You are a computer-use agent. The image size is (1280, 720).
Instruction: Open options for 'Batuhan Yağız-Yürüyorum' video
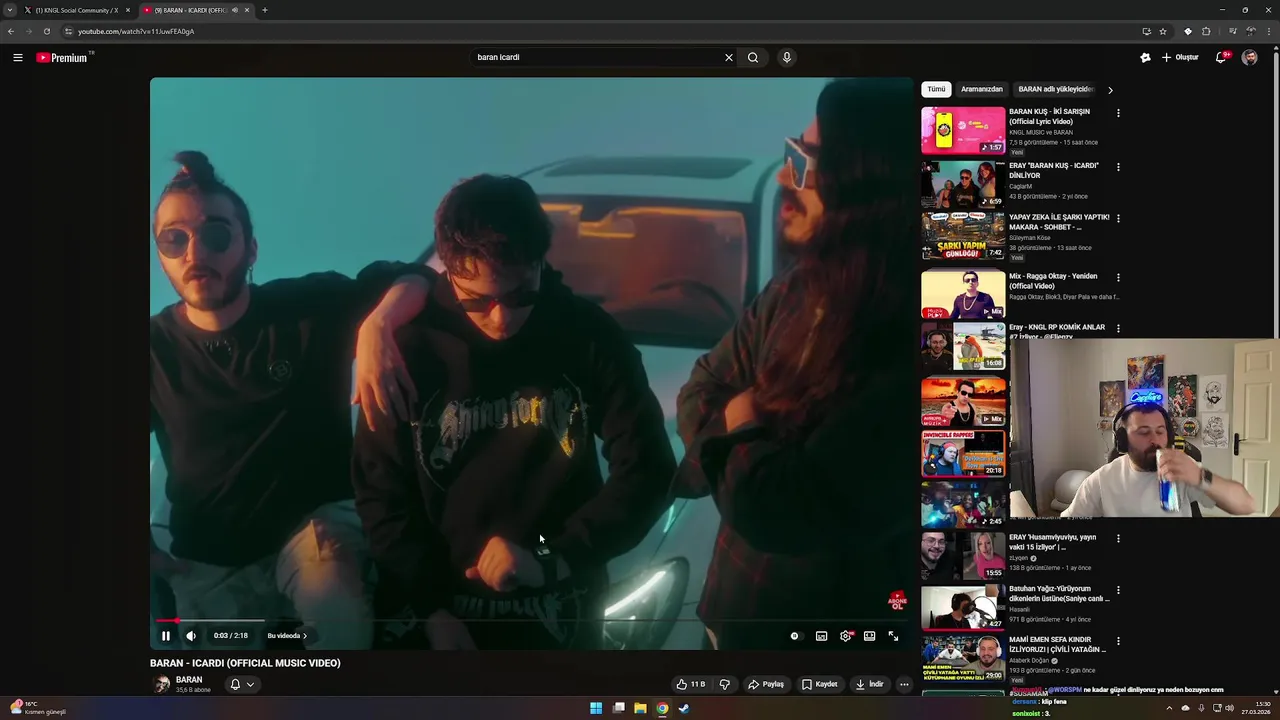click(x=1118, y=590)
